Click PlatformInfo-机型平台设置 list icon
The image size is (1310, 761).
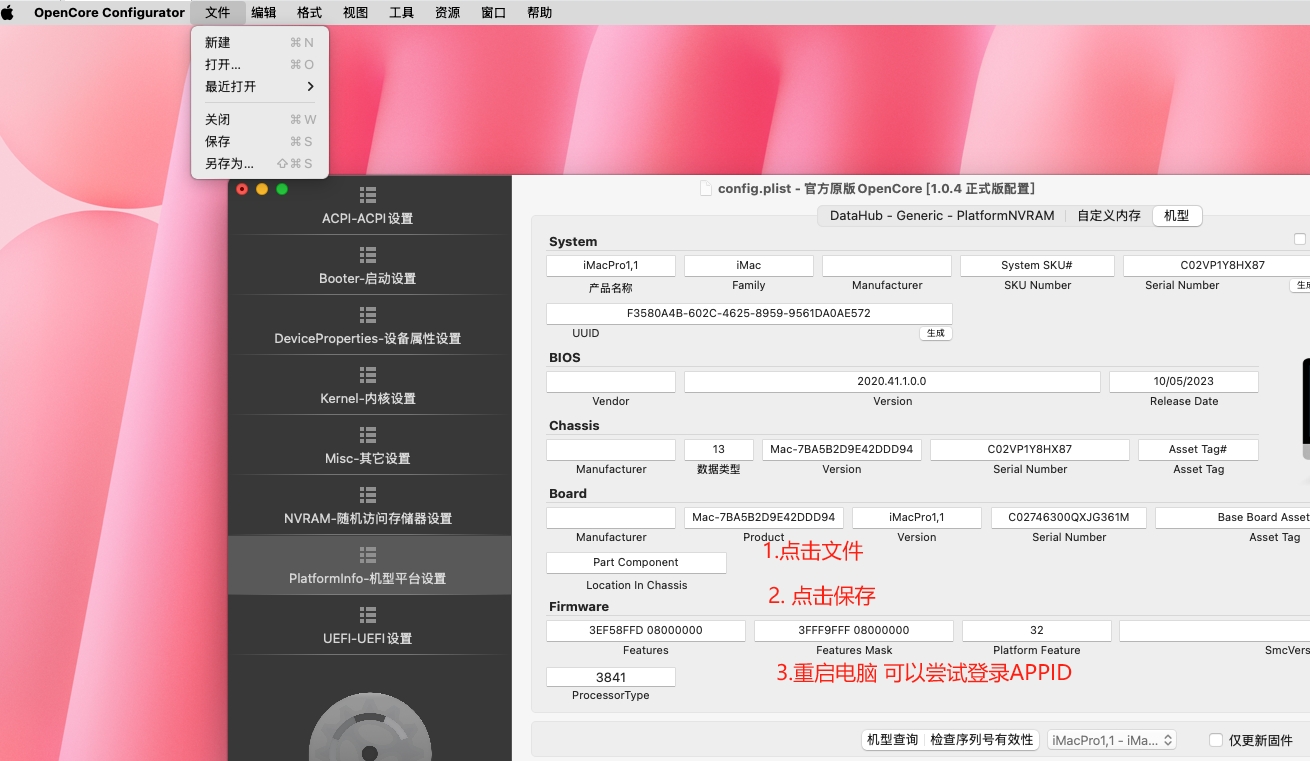tap(368, 555)
